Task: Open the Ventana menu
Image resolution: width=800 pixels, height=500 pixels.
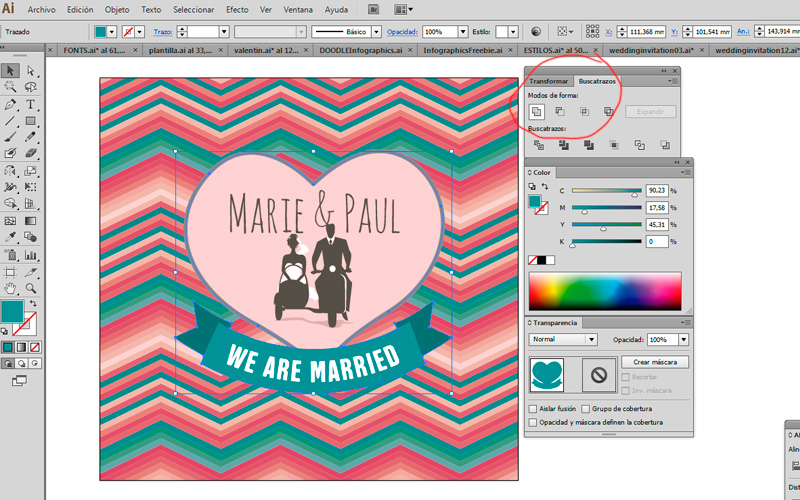Action: click(x=298, y=9)
